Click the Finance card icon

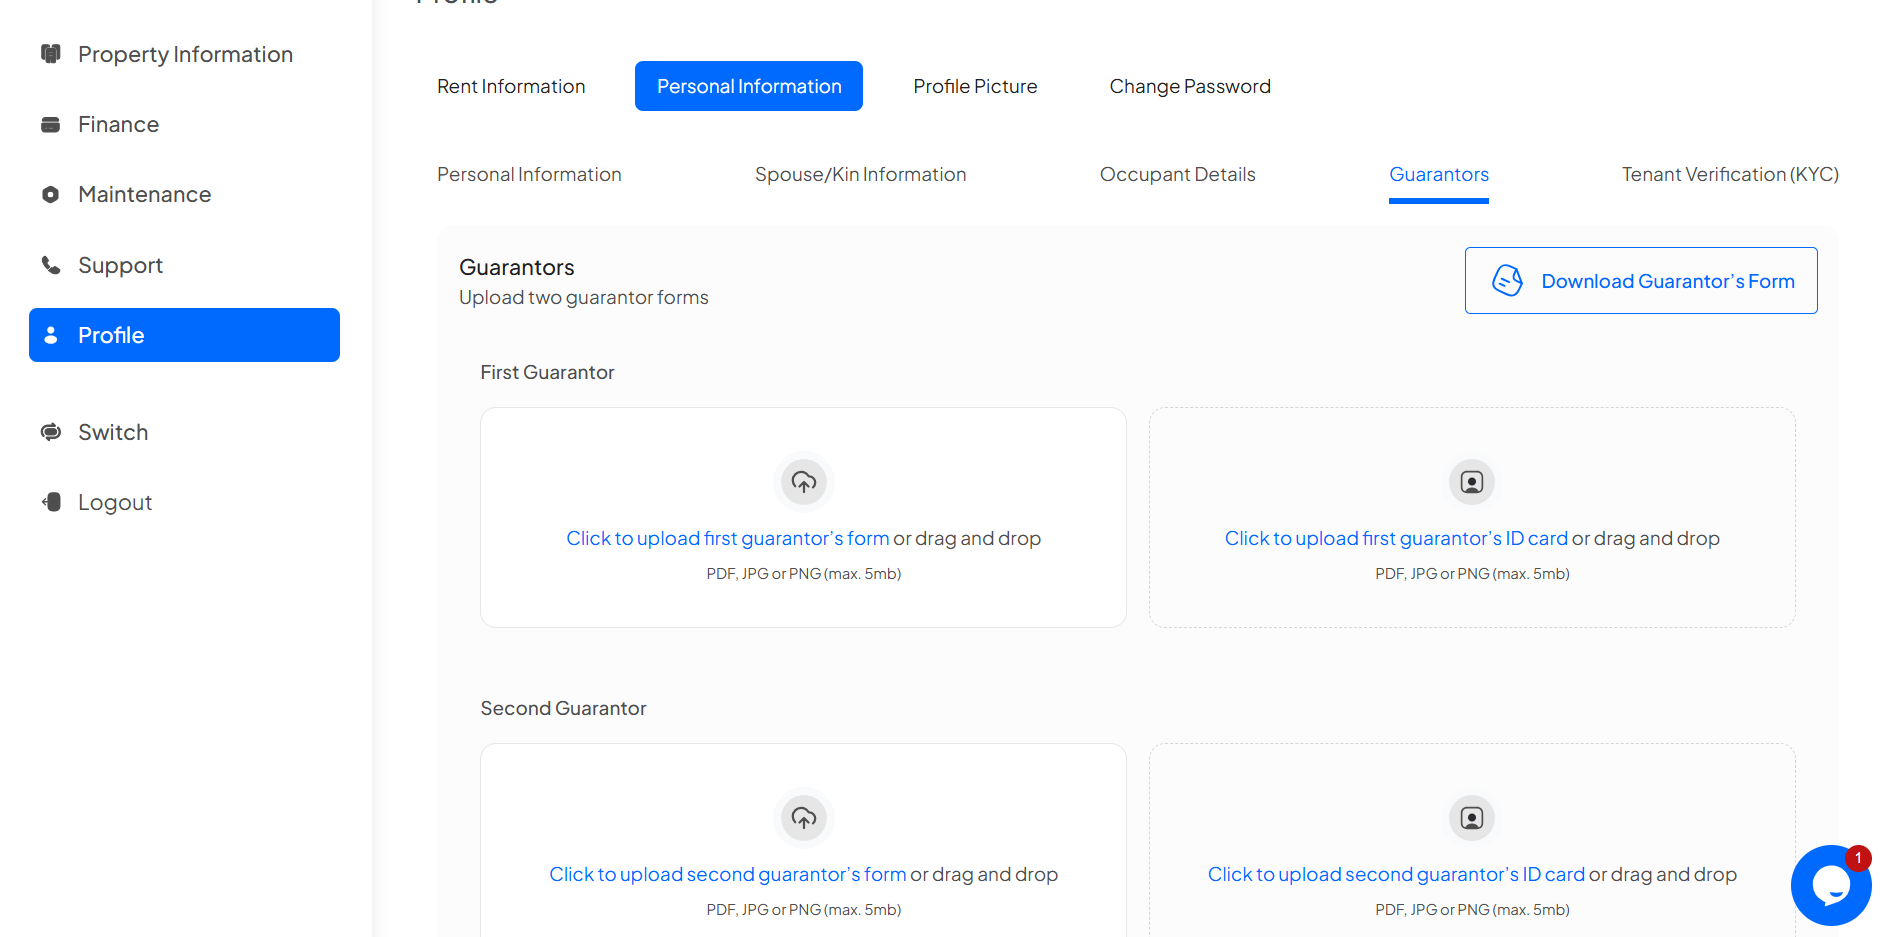[50, 124]
